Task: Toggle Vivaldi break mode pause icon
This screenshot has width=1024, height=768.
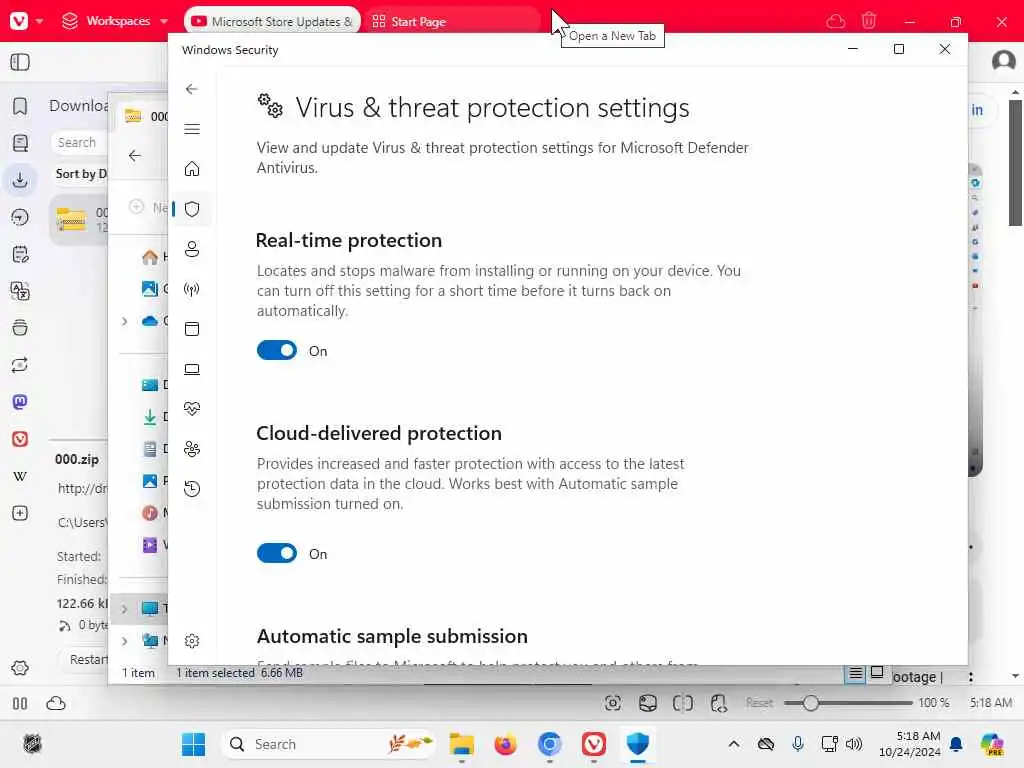Action: click(x=20, y=703)
